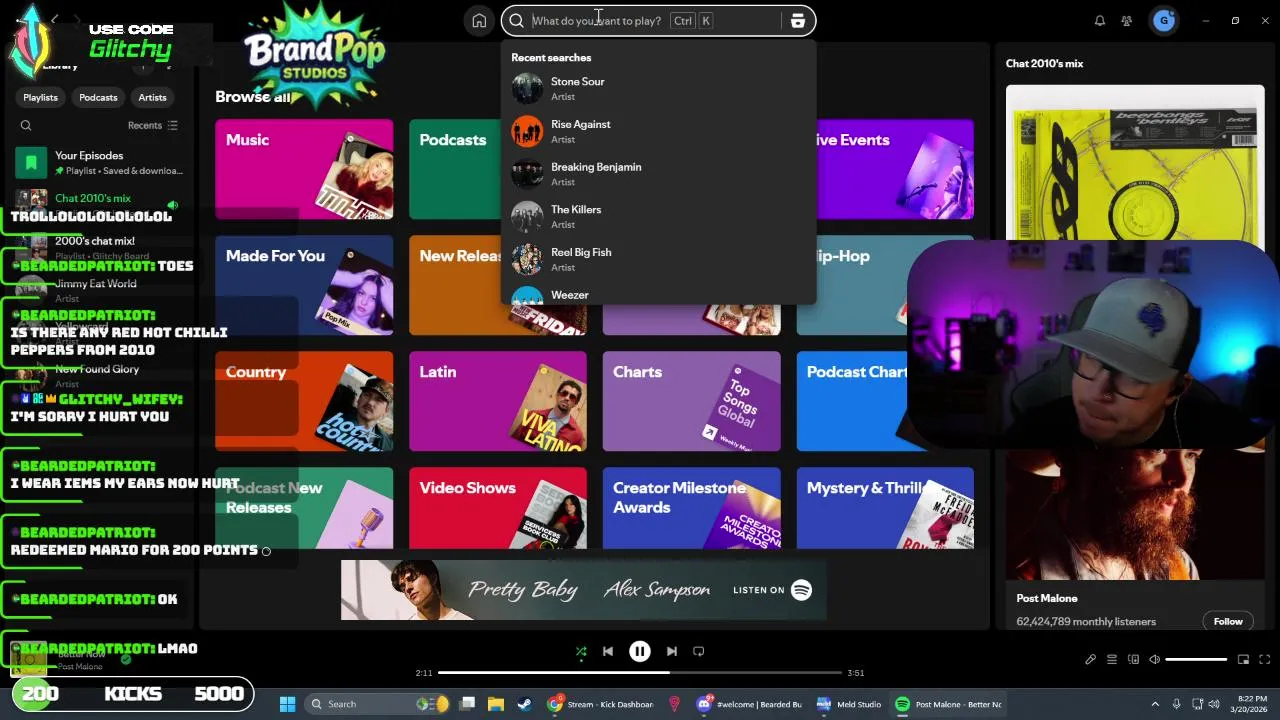1280x720 pixels.
Task: Open the Windows Start menu
Action: [x=287, y=704]
